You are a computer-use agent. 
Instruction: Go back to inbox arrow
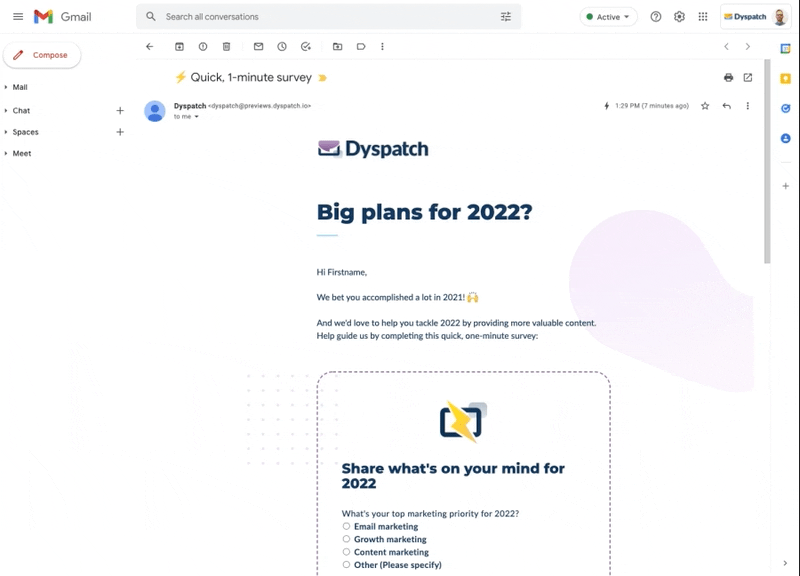coord(149,46)
